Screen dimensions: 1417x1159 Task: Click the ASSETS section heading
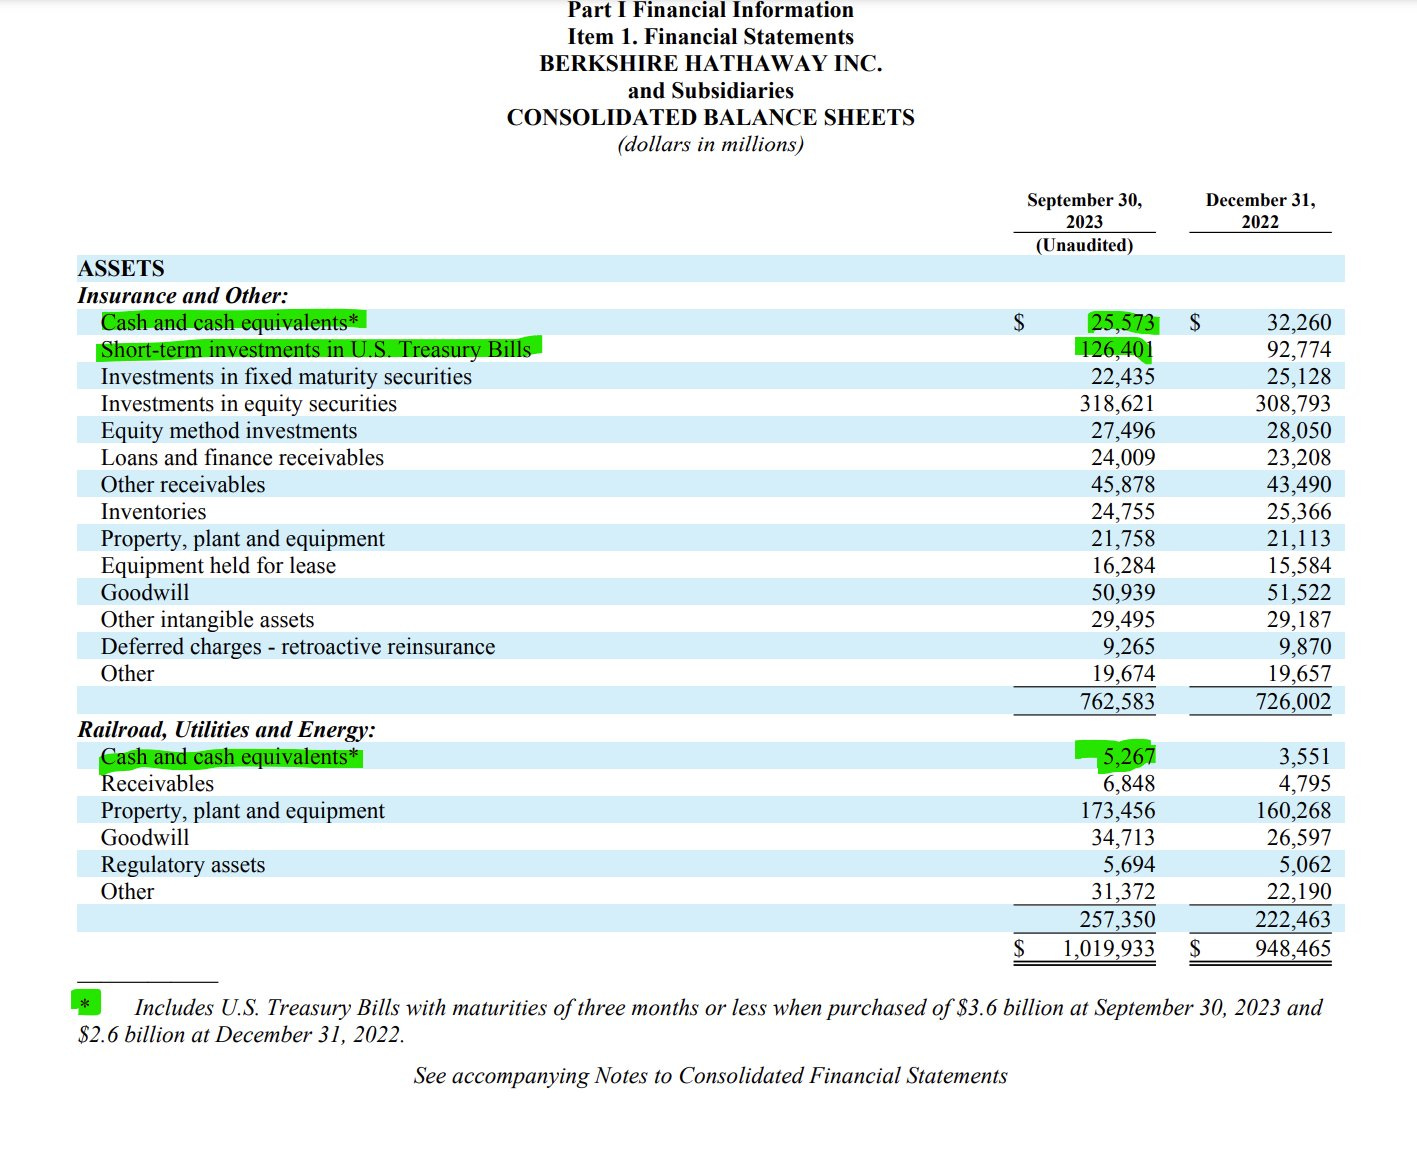click(x=121, y=268)
